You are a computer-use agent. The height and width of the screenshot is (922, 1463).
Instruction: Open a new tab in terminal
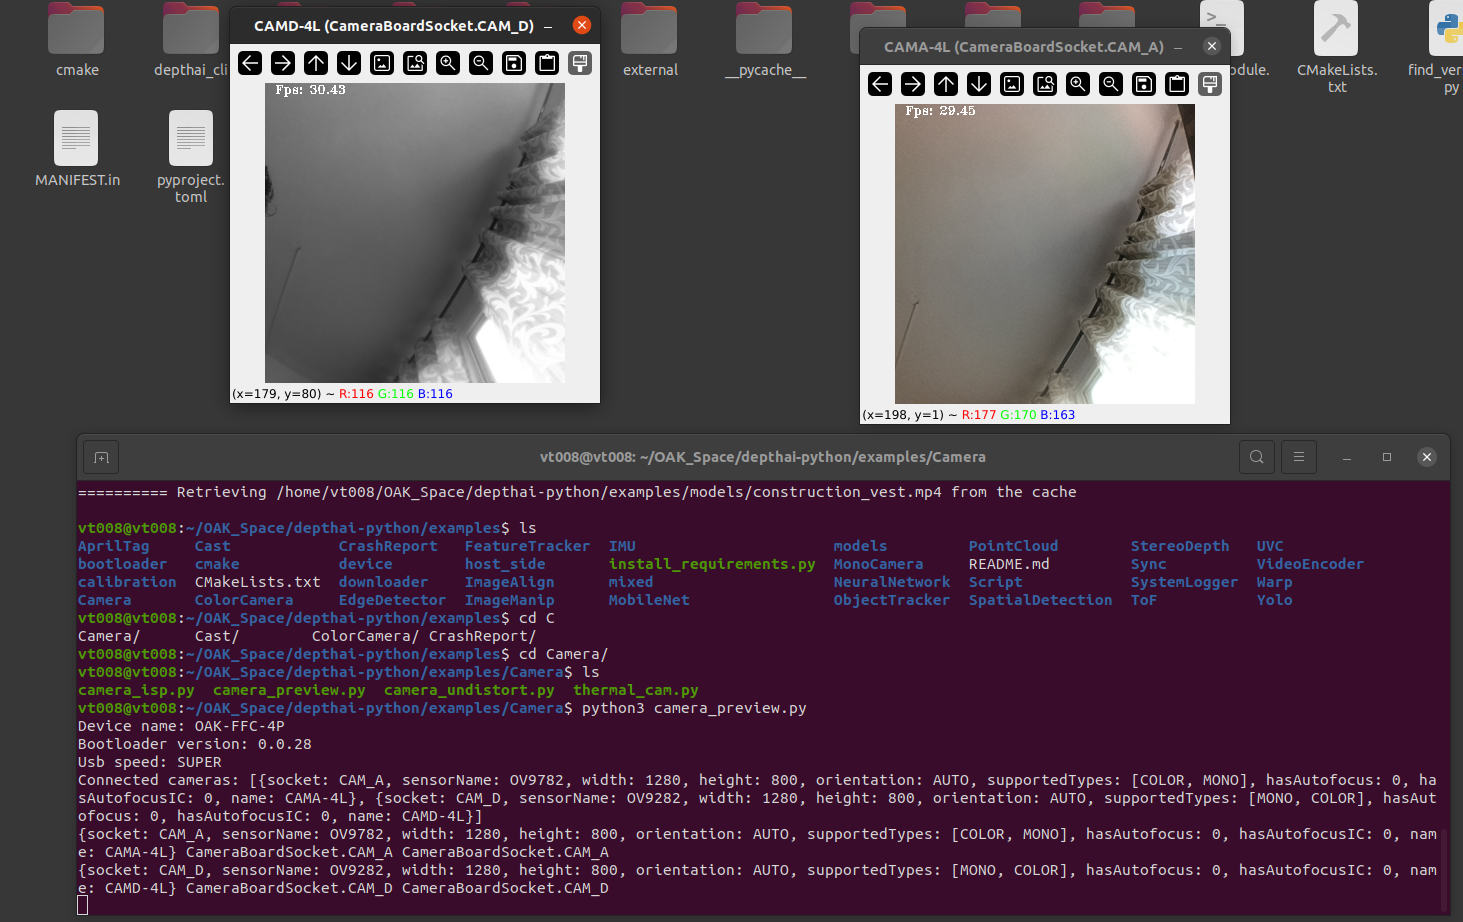[x=101, y=457]
